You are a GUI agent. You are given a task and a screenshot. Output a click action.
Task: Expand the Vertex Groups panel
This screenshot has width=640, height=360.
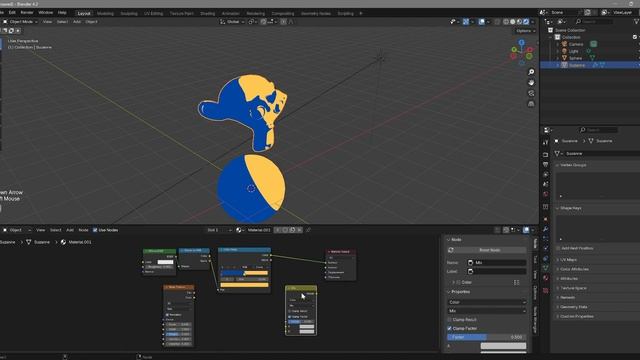tap(573, 165)
